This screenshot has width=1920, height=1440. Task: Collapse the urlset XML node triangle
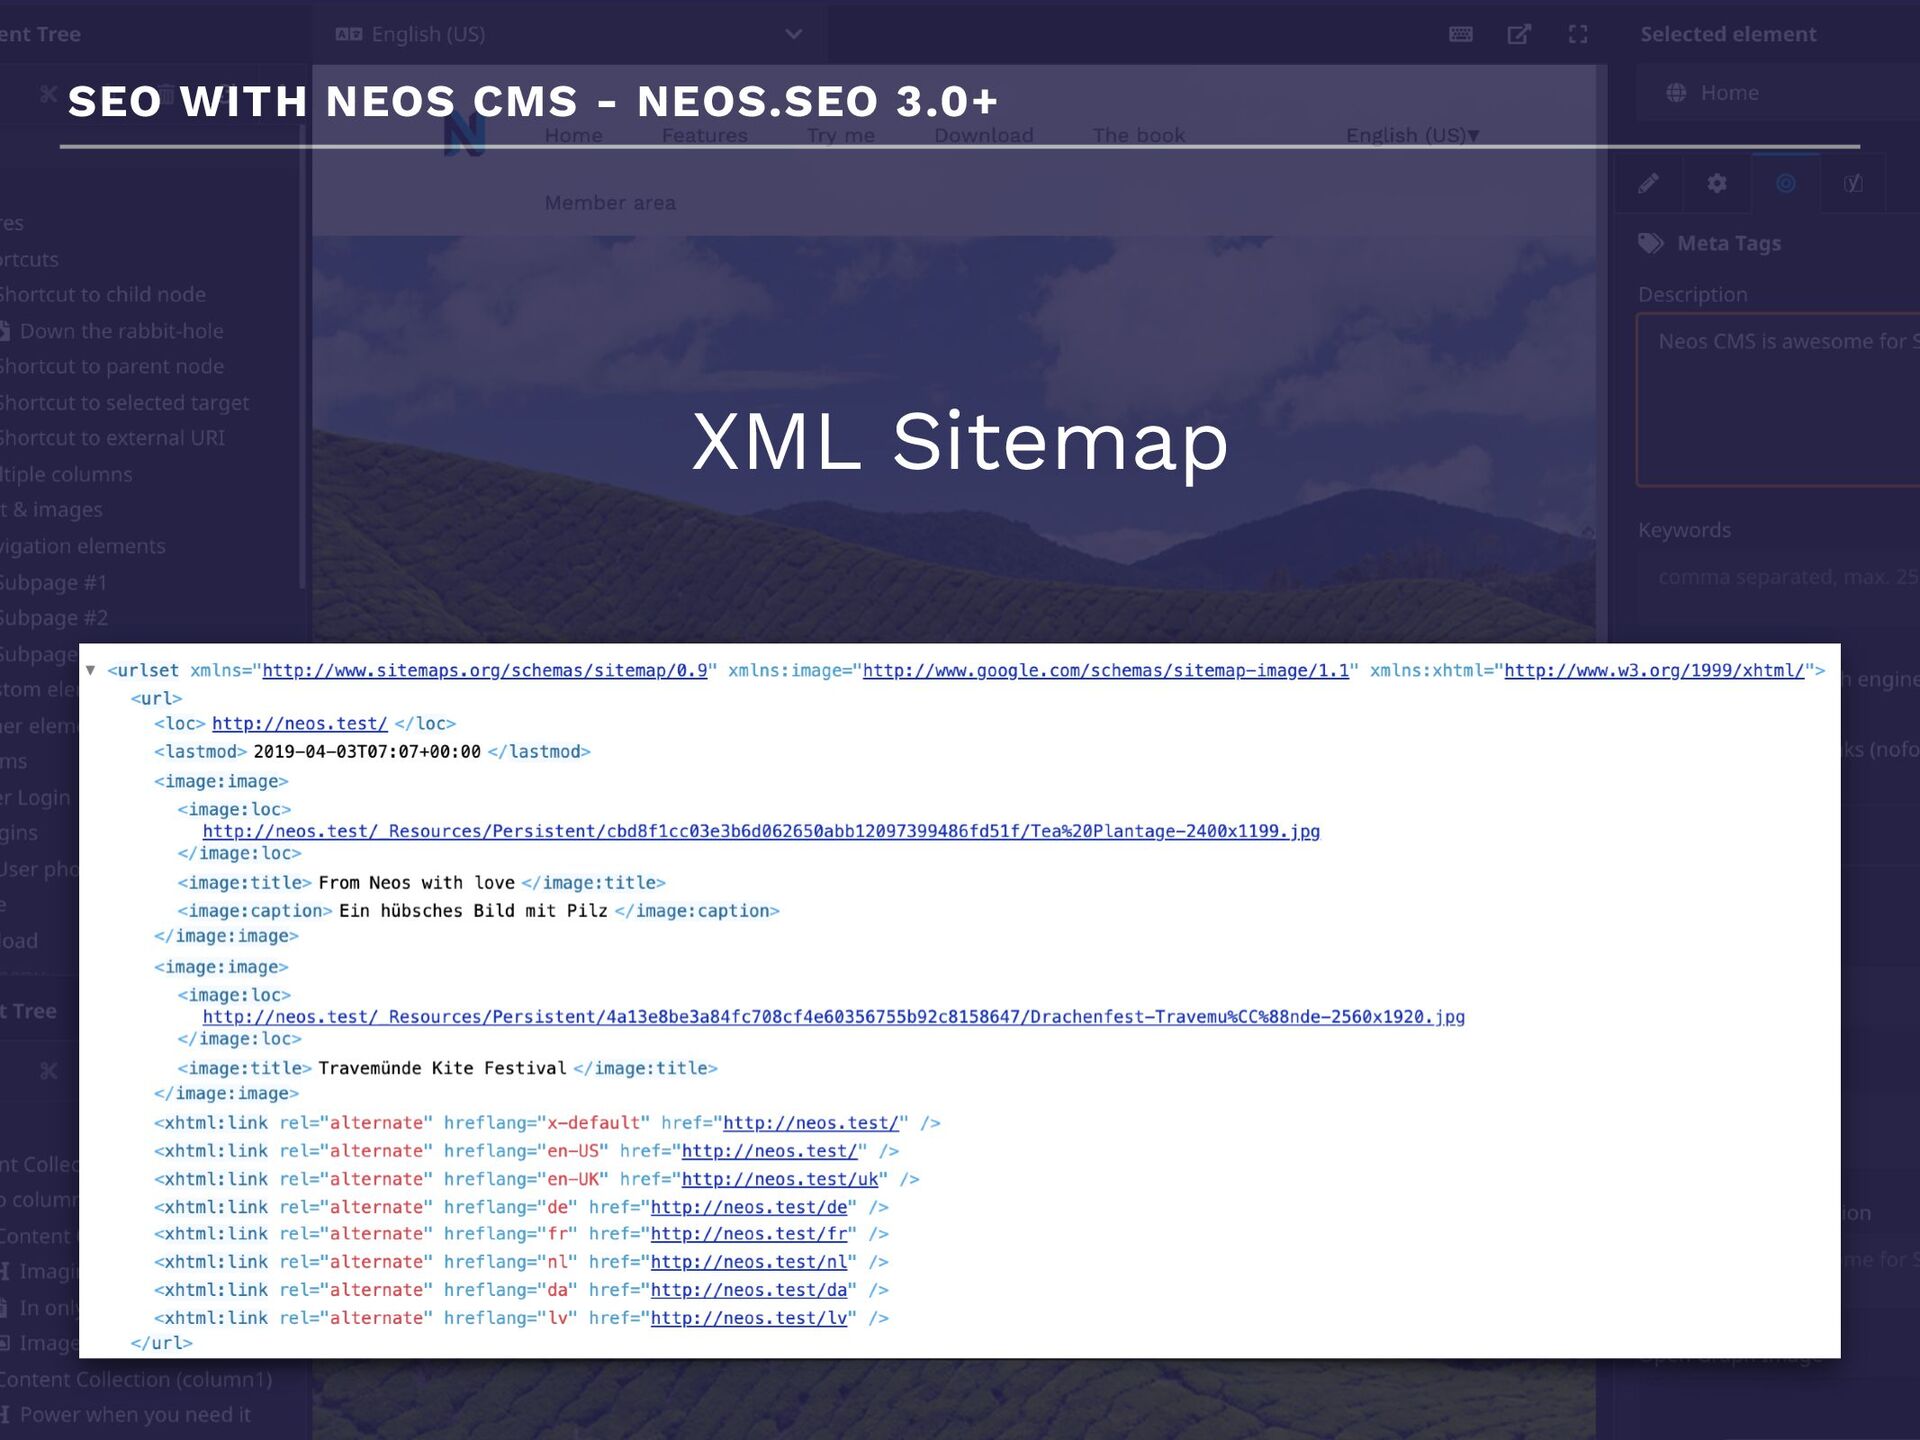pos(90,670)
